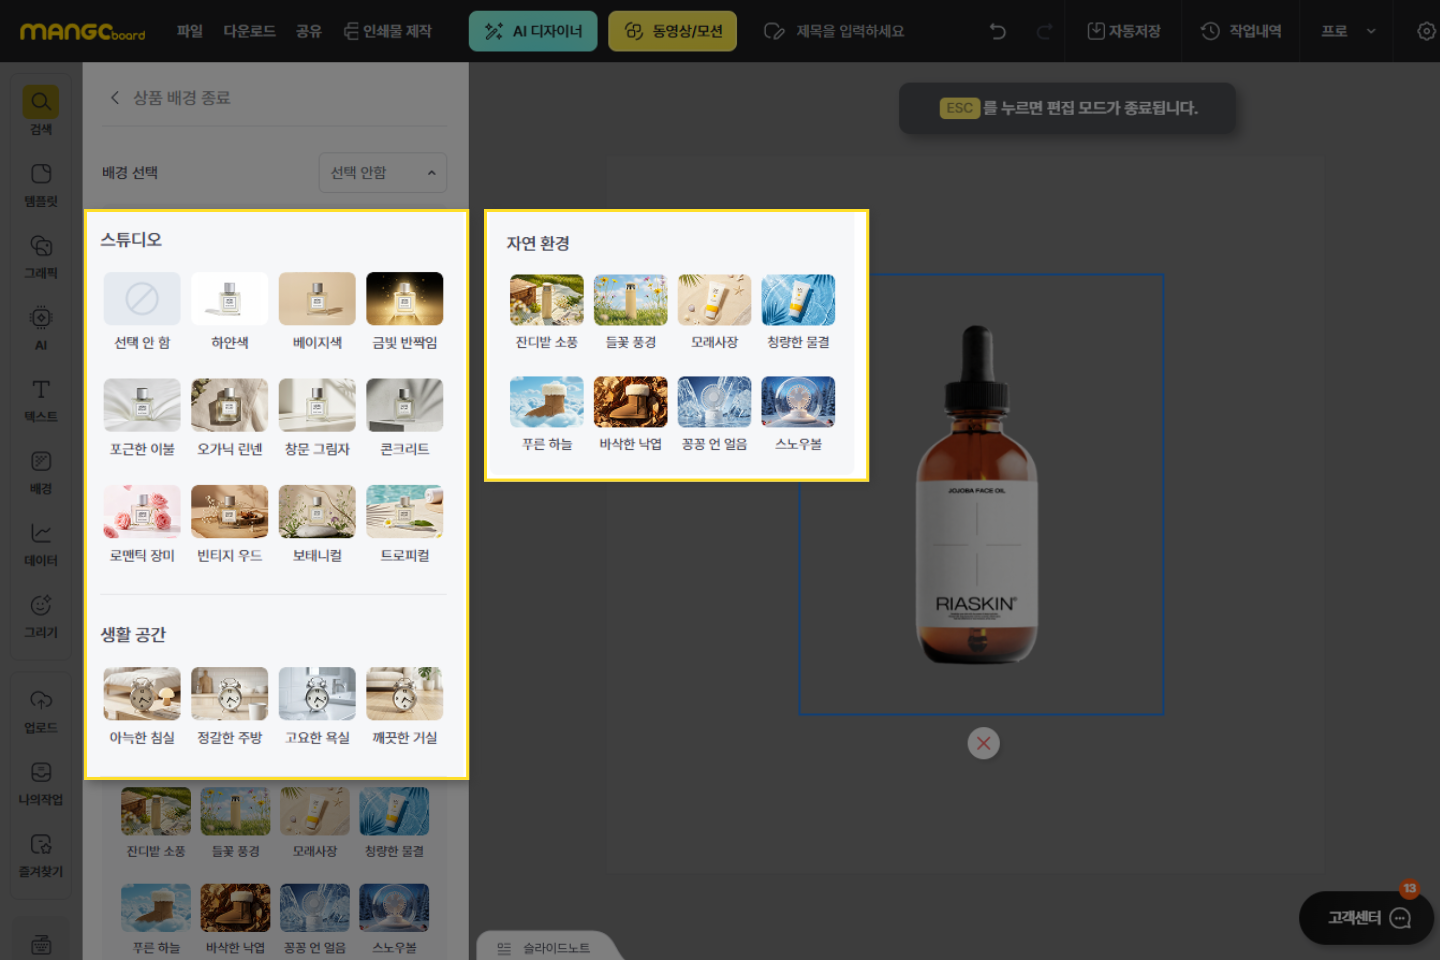The height and width of the screenshot is (960, 1440).
Task: Open the 데이터 chart panel
Action: 41,543
